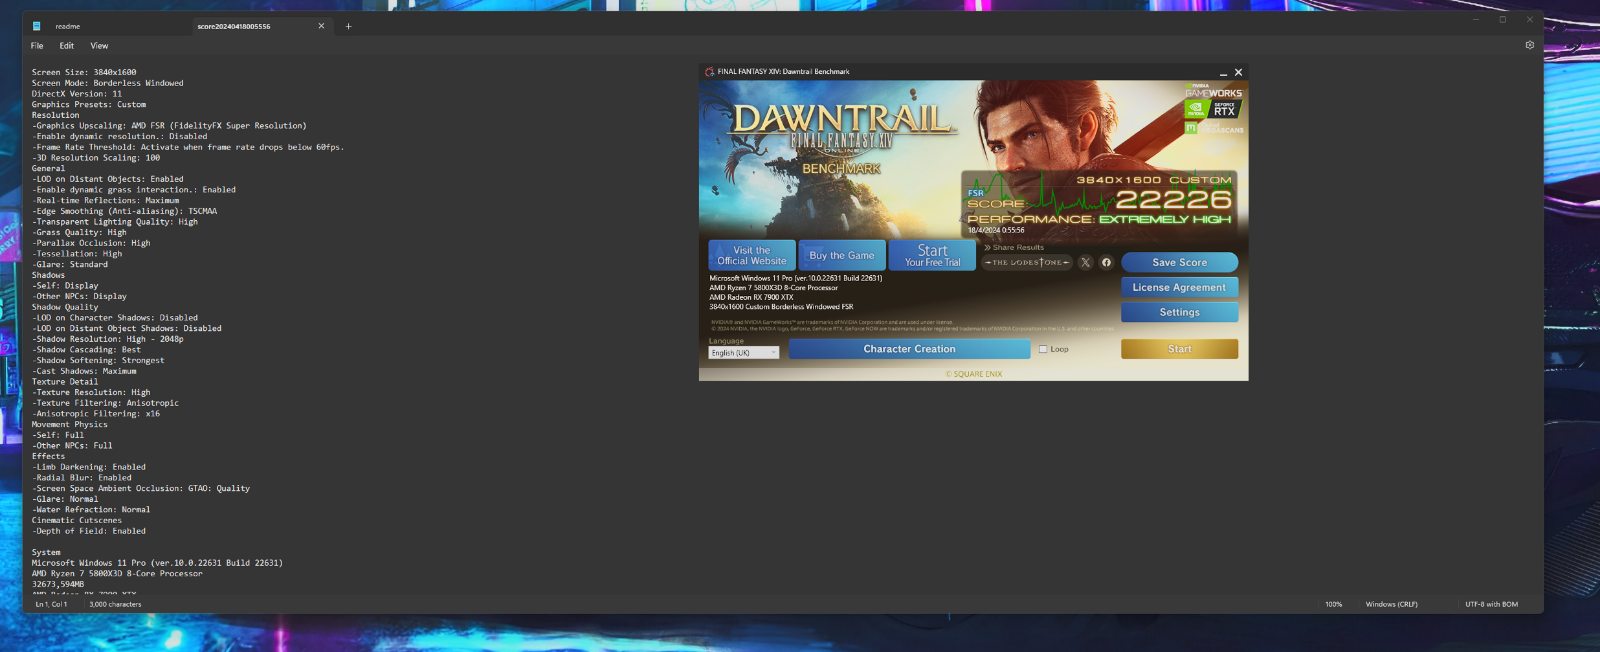Screen dimensions: 1600x652
Task: Click the Dawntrail Benchmark title bar icon
Action: click(709, 72)
